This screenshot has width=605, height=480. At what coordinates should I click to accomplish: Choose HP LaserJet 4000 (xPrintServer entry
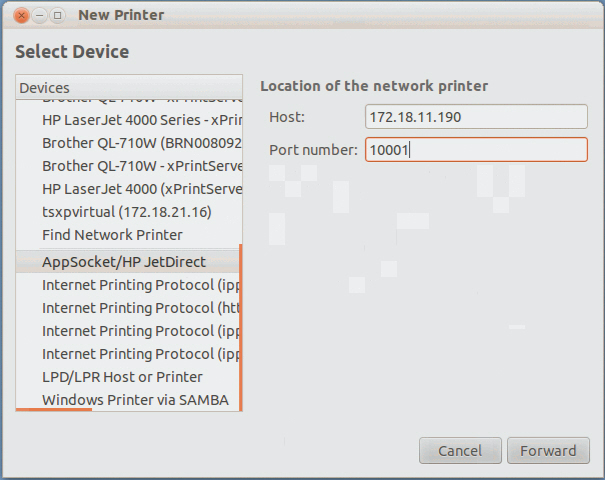pos(141,189)
